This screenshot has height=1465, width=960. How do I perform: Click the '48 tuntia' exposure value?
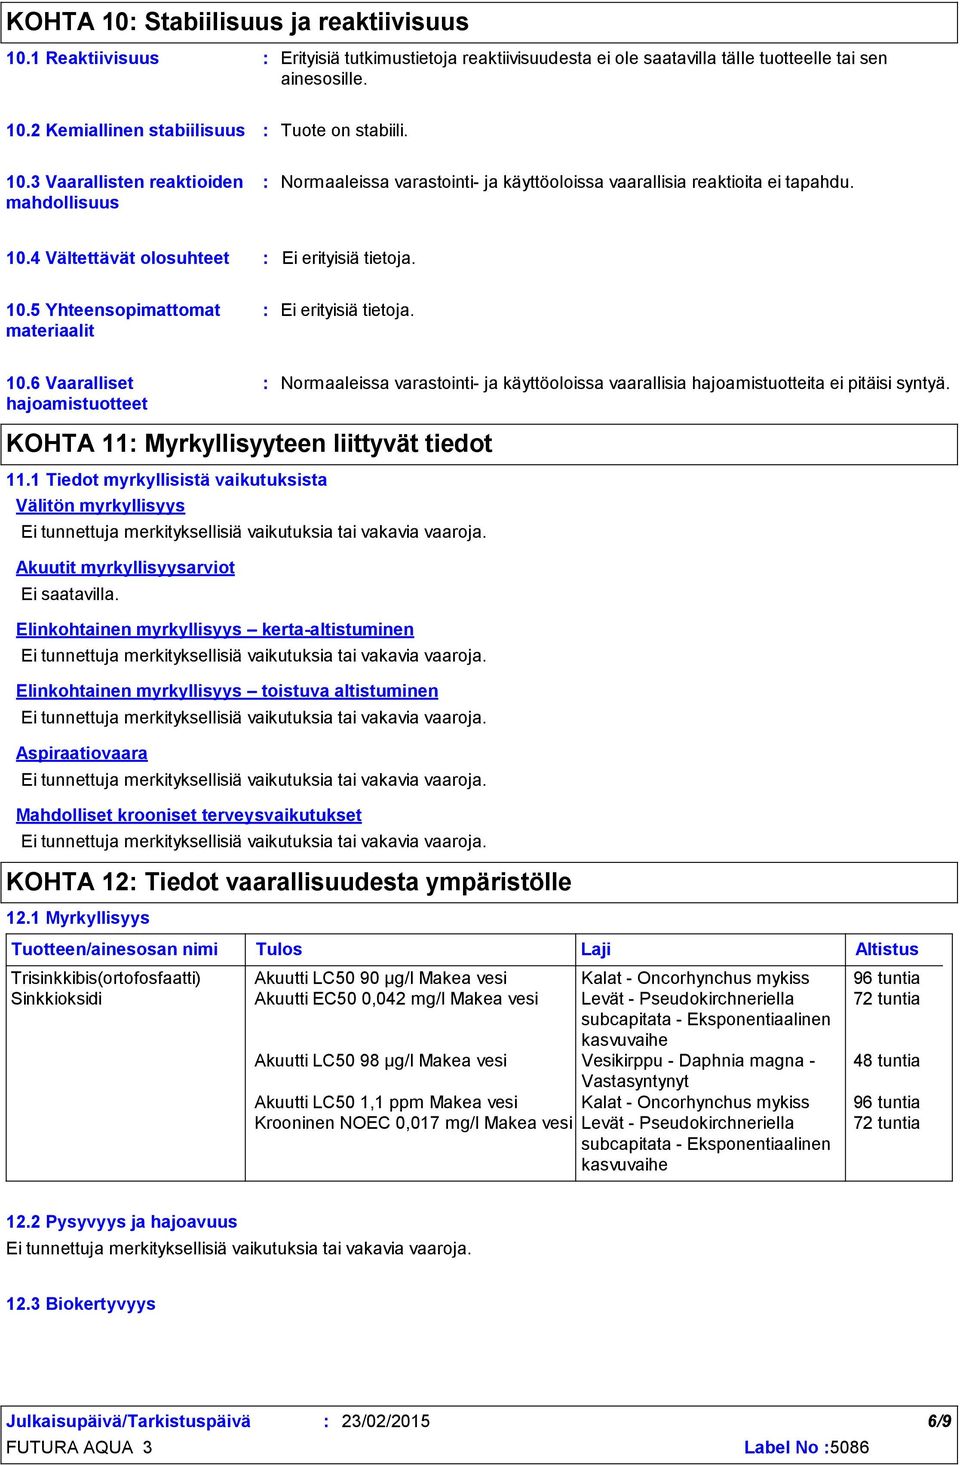tap(886, 1060)
